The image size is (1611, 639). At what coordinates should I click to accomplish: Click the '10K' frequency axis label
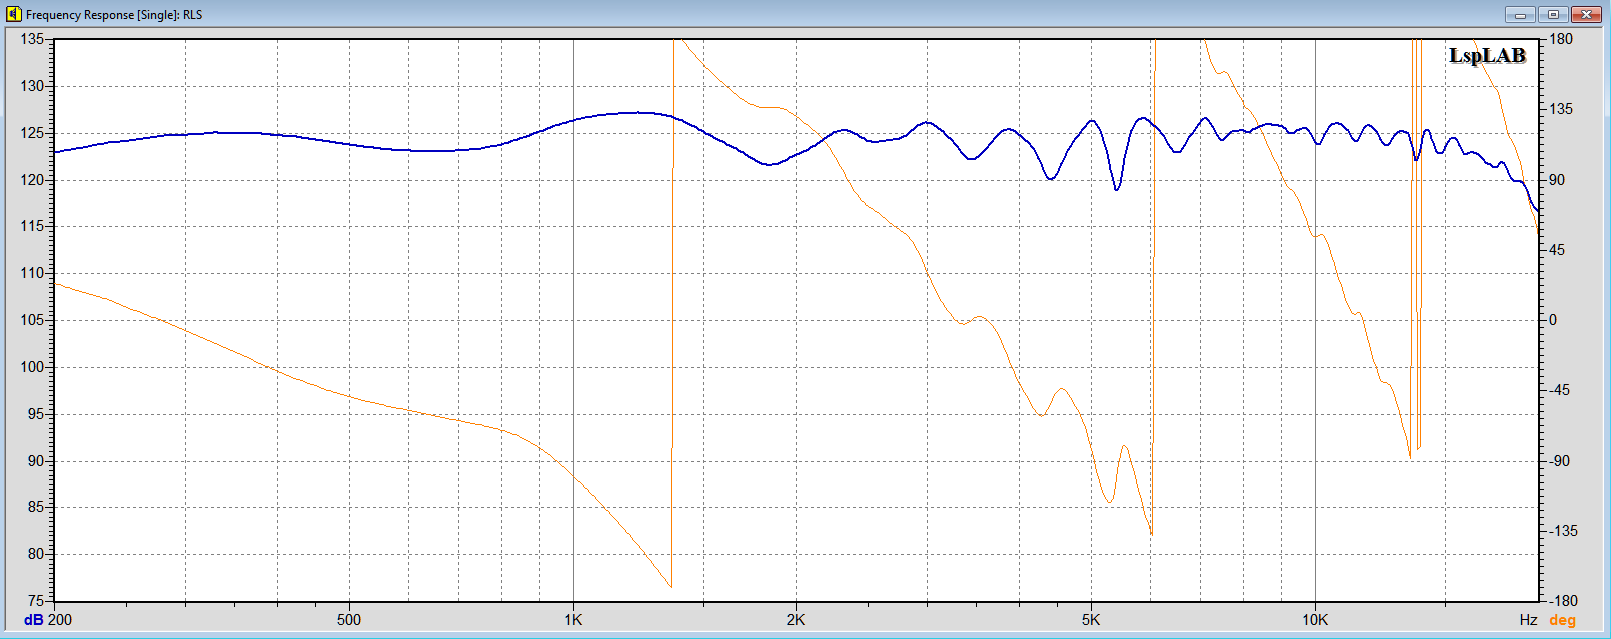click(1315, 620)
